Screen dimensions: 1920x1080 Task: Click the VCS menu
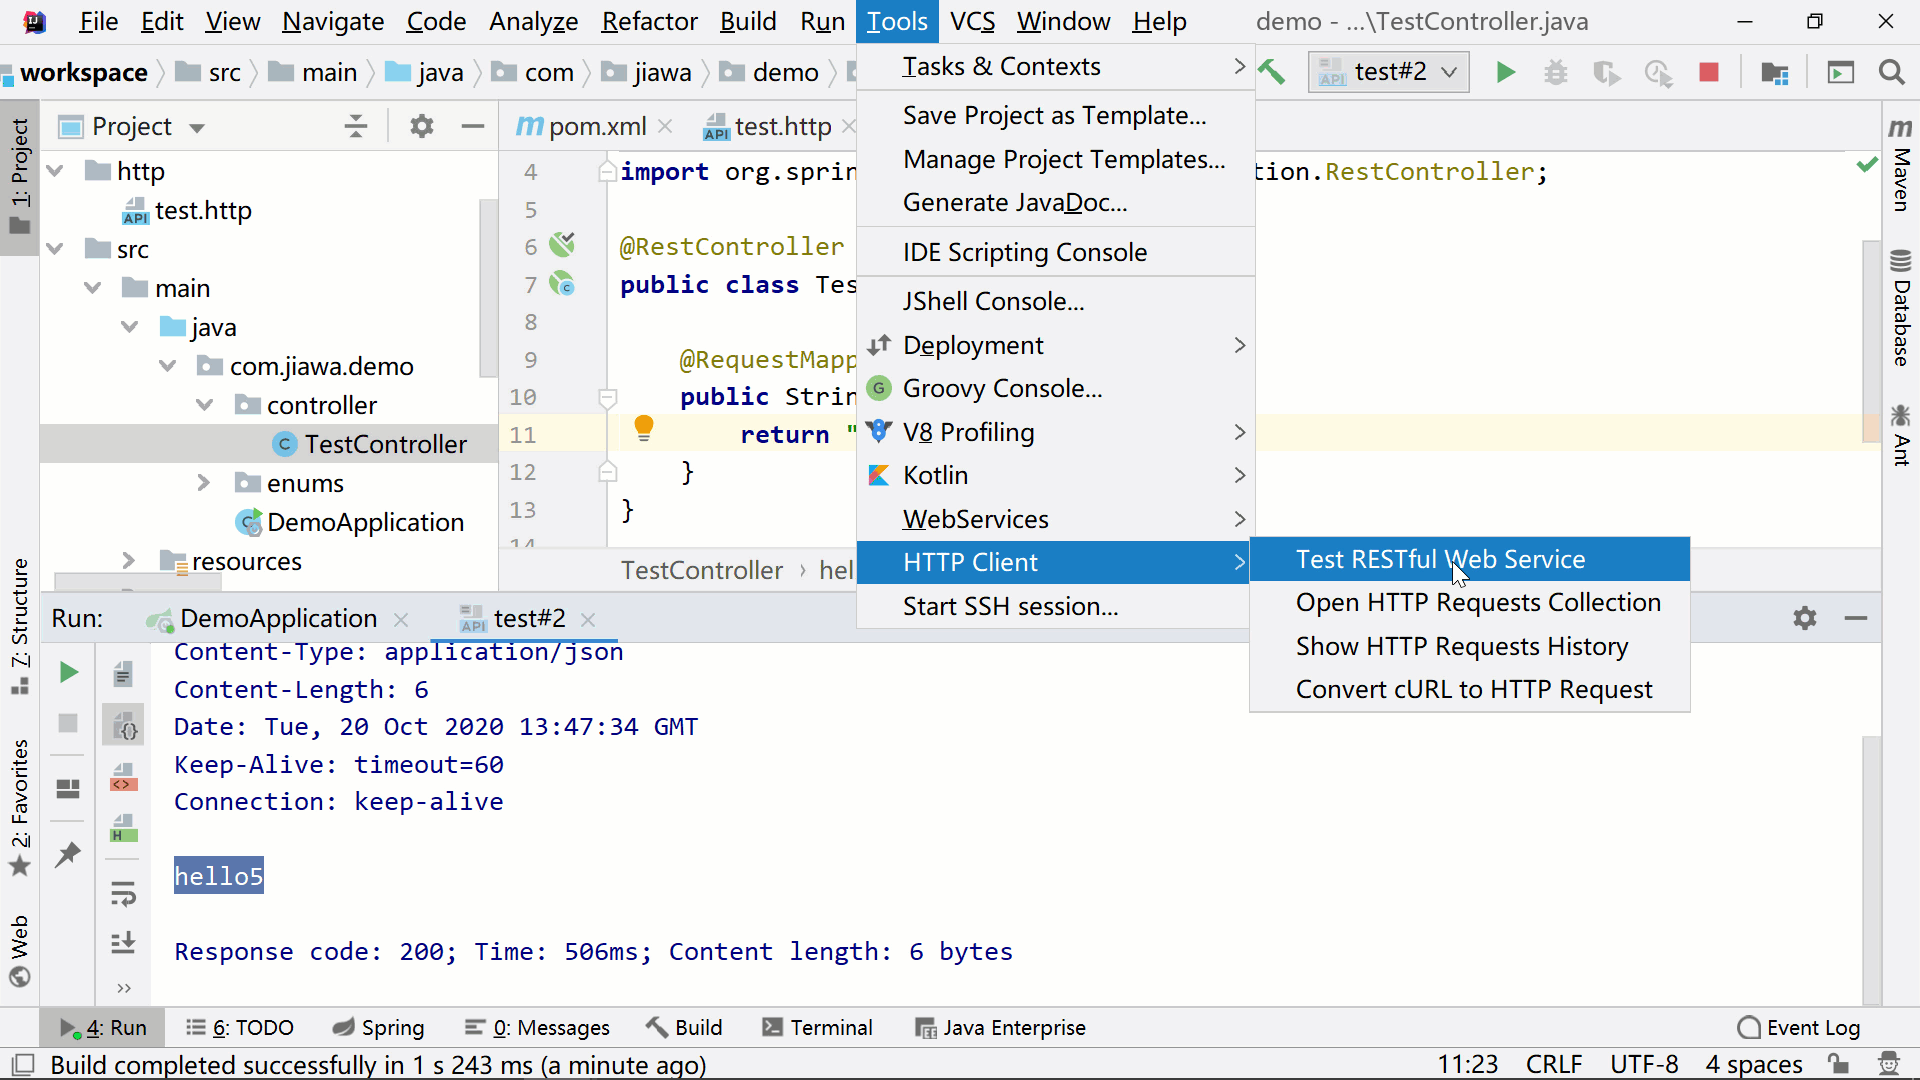point(972,21)
